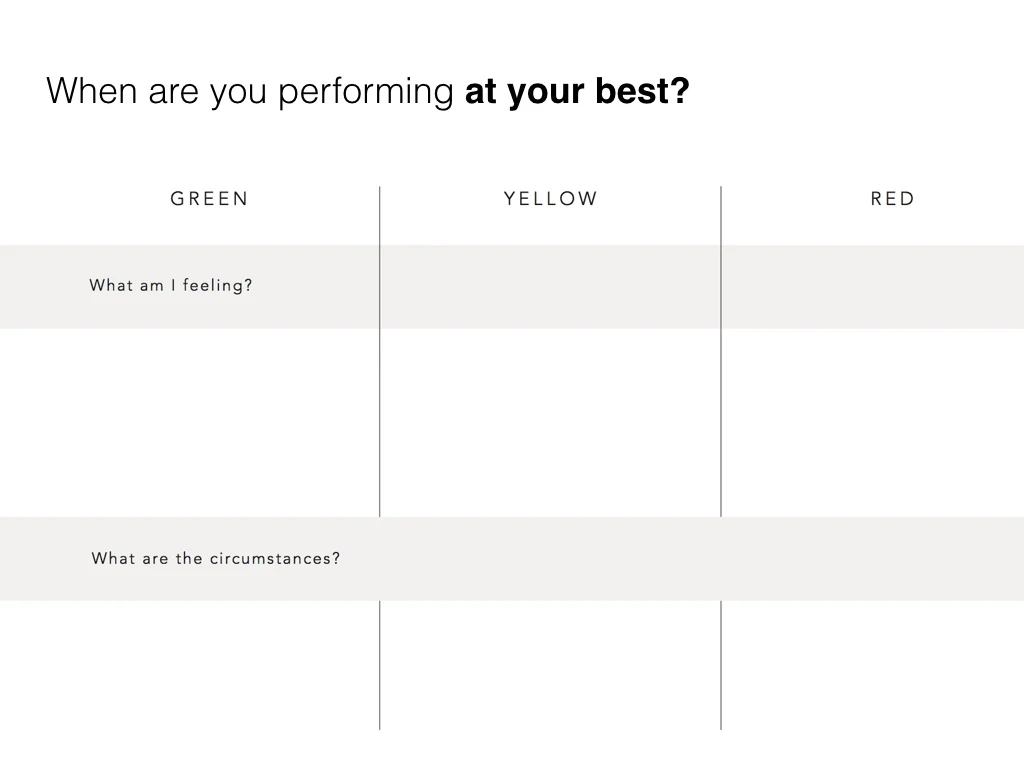Click the vertical divider between GREEN and YELLOW
Image resolution: width=1024 pixels, height=768 pixels.
[x=379, y=353]
